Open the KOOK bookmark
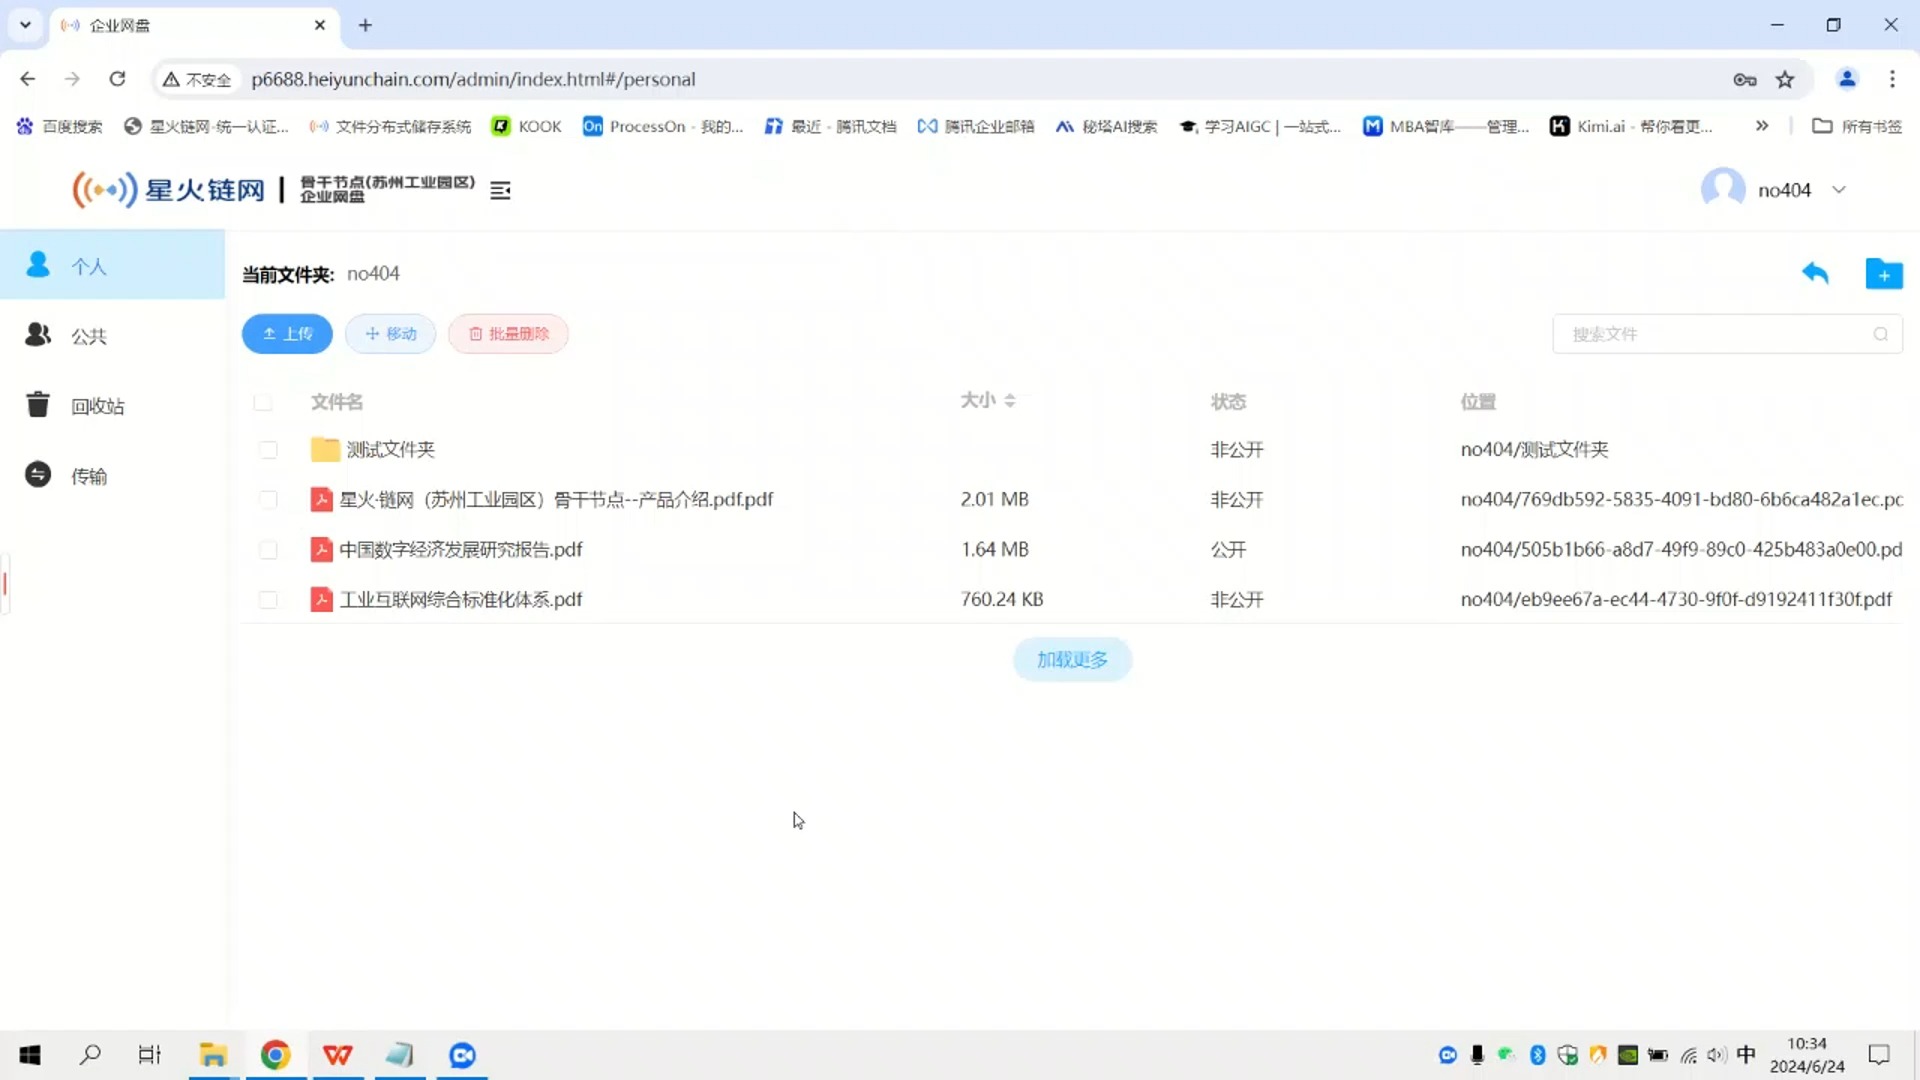Screen dimensions: 1920x1080 tap(526, 126)
